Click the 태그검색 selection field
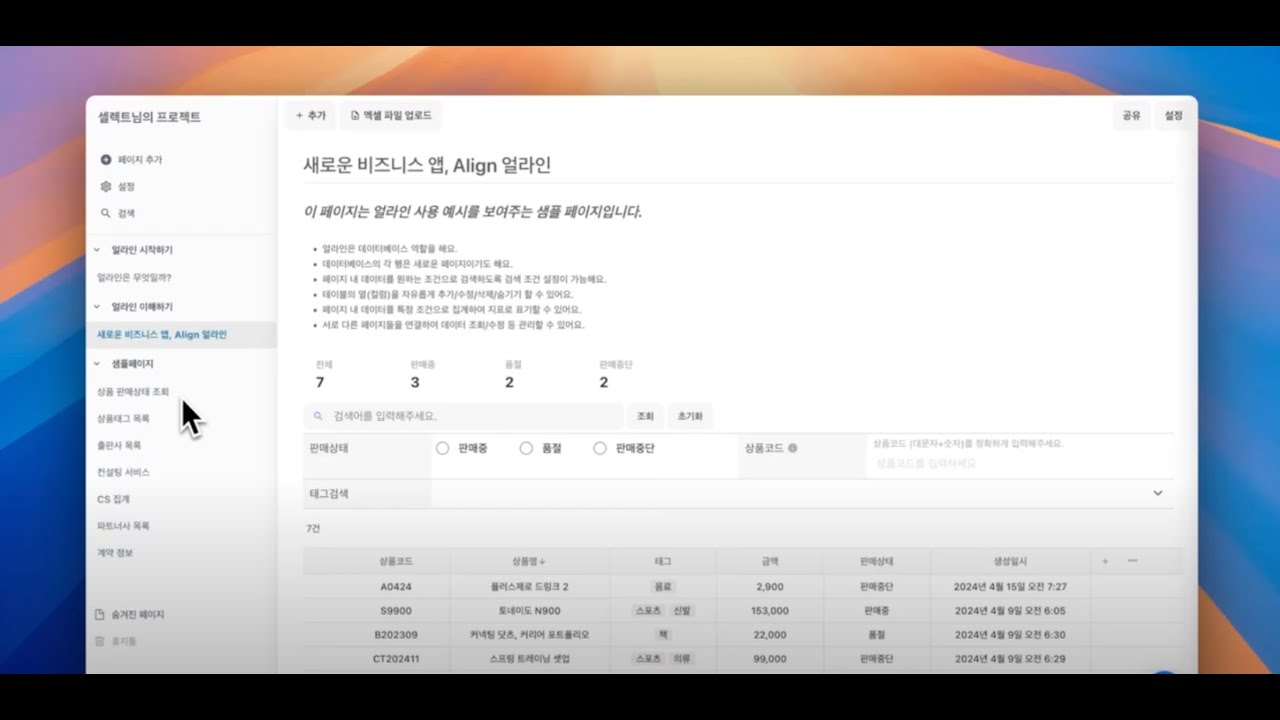This screenshot has height=720, width=1280. tap(802, 494)
